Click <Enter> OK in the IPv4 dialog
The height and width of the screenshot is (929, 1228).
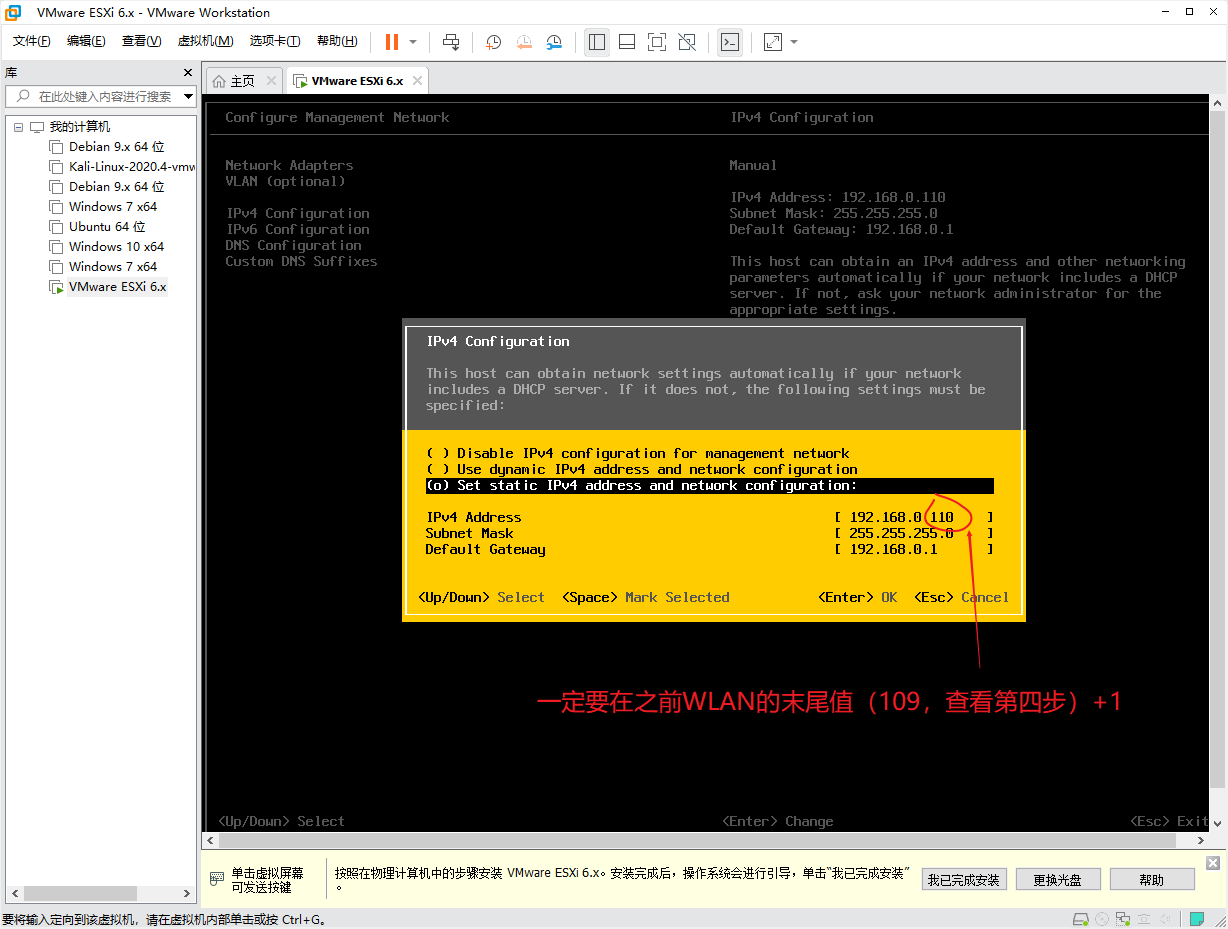click(x=857, y=597)
